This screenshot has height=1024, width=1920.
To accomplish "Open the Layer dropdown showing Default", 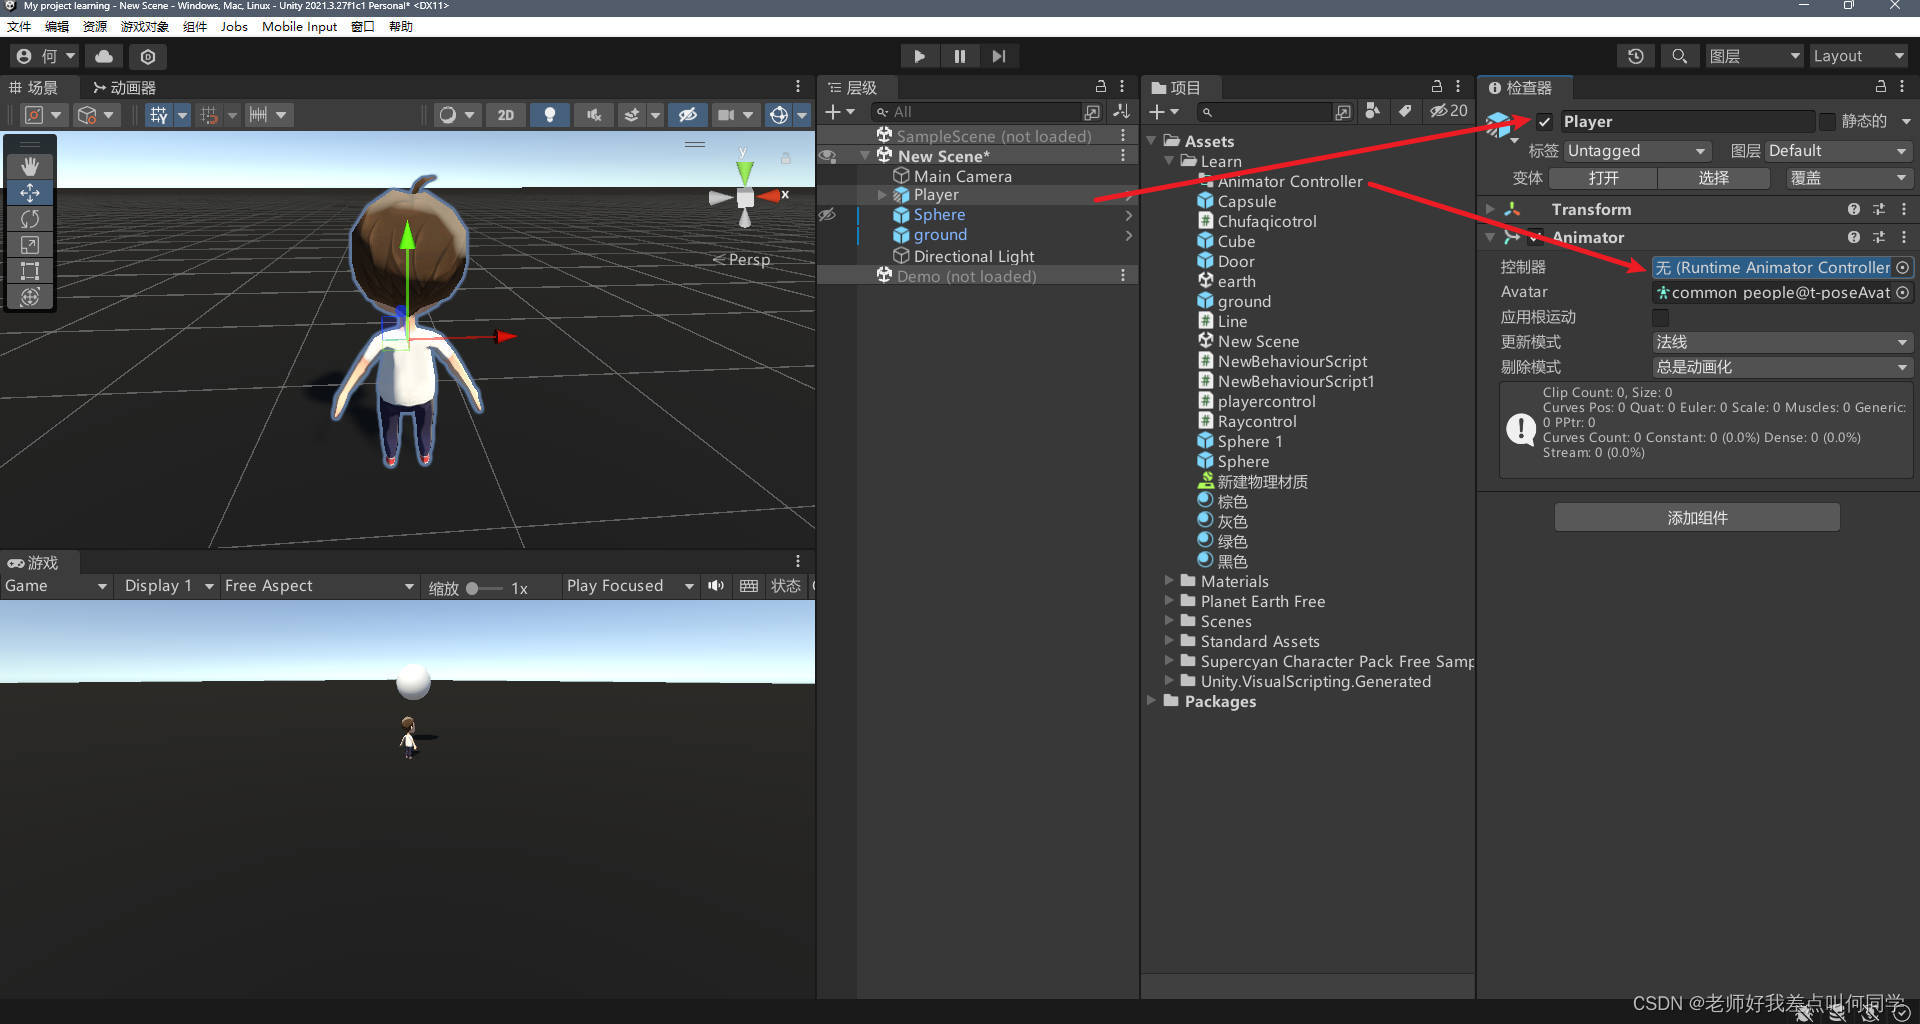I will [1838, 151].
